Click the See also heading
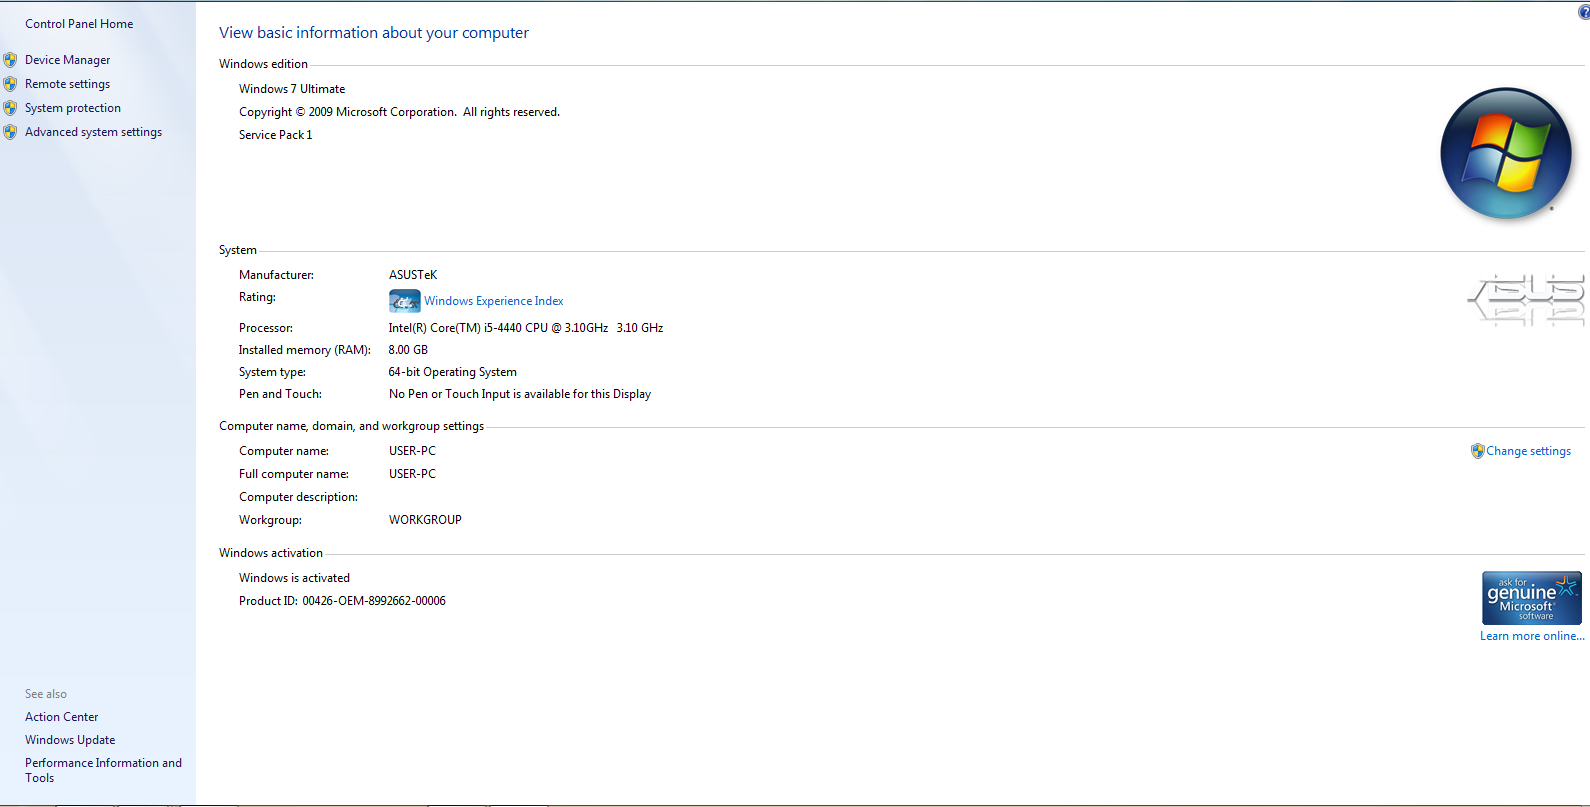Screen dimensions: 1590x807 pos(46,694)
